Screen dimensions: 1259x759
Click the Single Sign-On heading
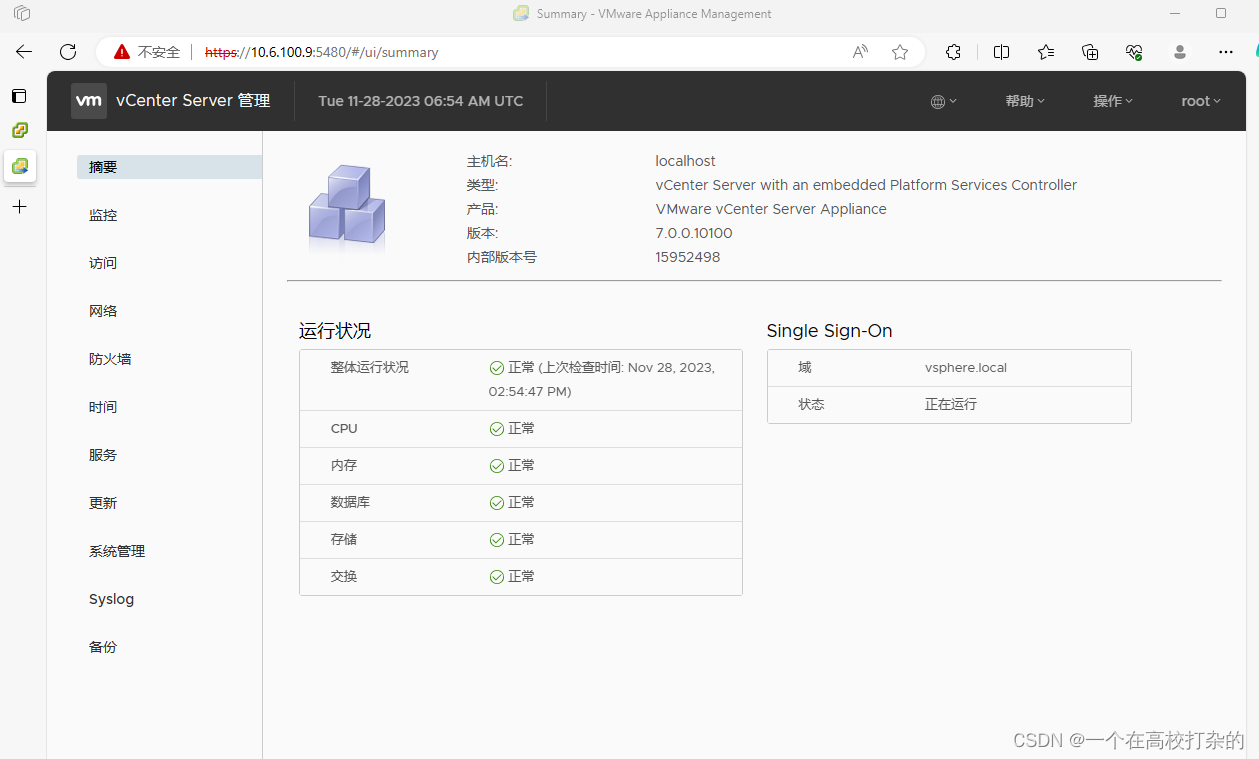tap(829, 331)
